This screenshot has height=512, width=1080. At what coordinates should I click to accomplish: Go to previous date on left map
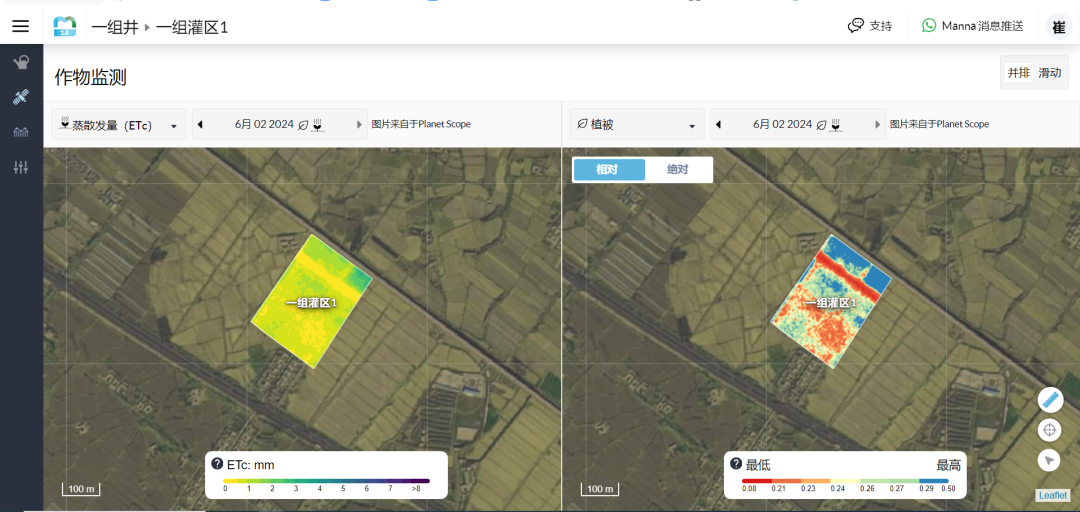pos(200,125)
